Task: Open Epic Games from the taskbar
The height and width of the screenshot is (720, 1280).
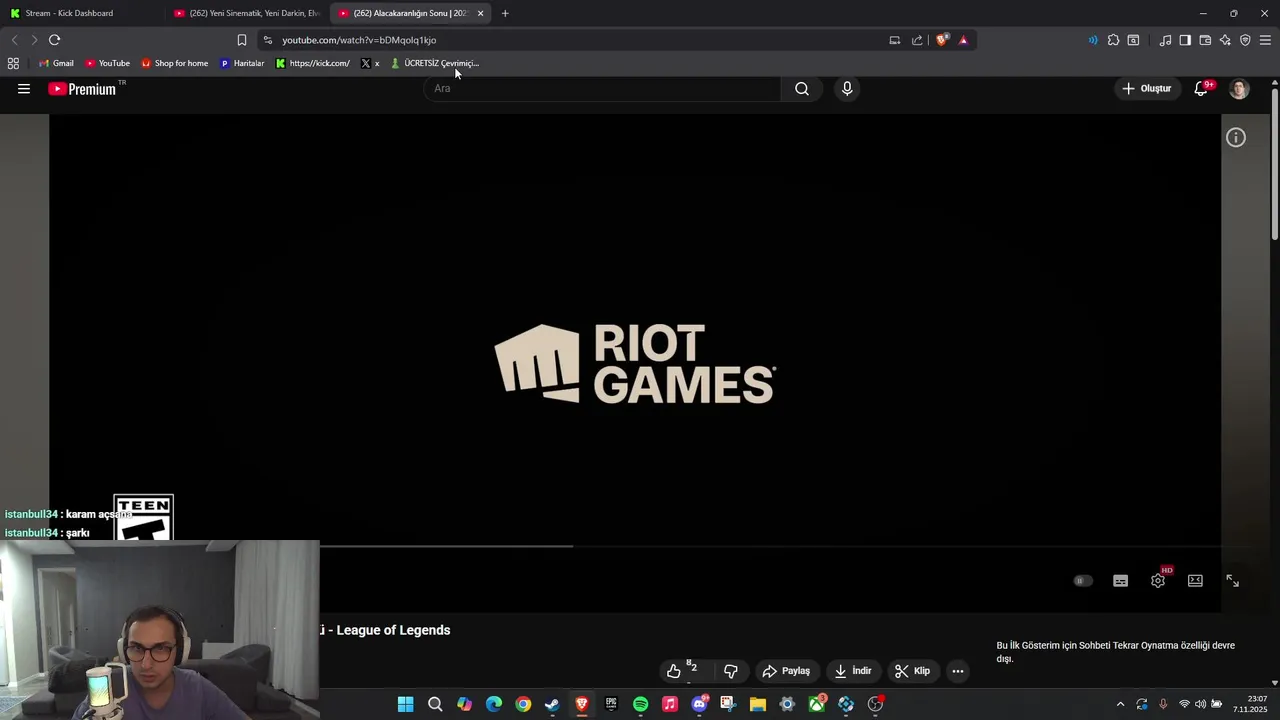Action: coord(611,704)
